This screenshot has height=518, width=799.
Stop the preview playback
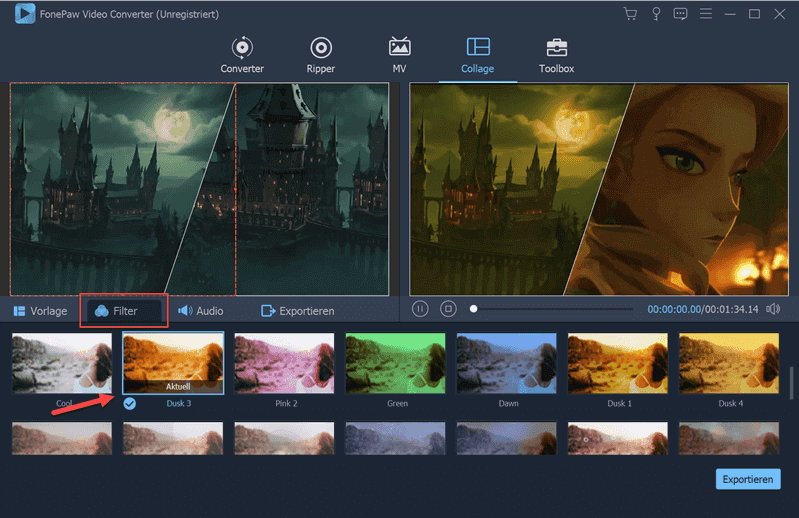(x=448, y=309)
